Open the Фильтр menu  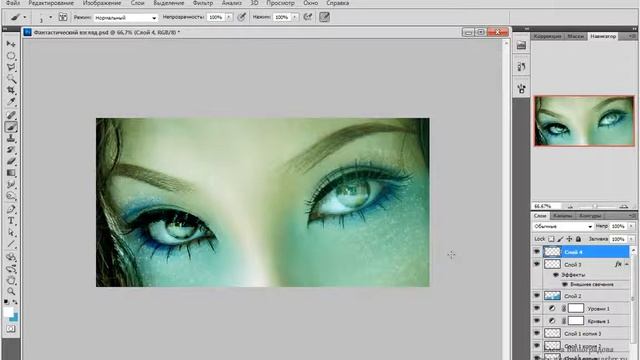(x=203, y=3)
